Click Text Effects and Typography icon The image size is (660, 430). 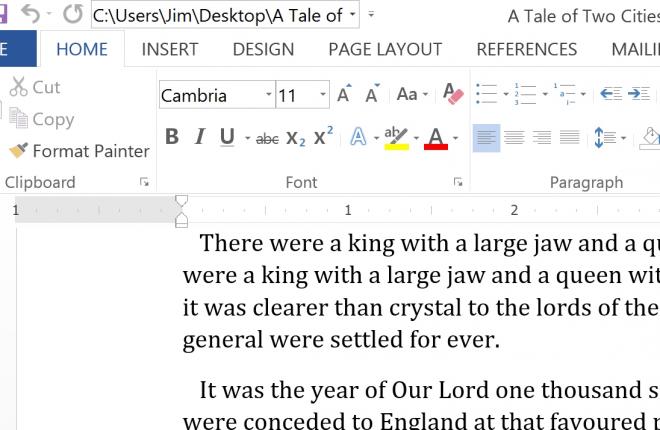(358, 137)
